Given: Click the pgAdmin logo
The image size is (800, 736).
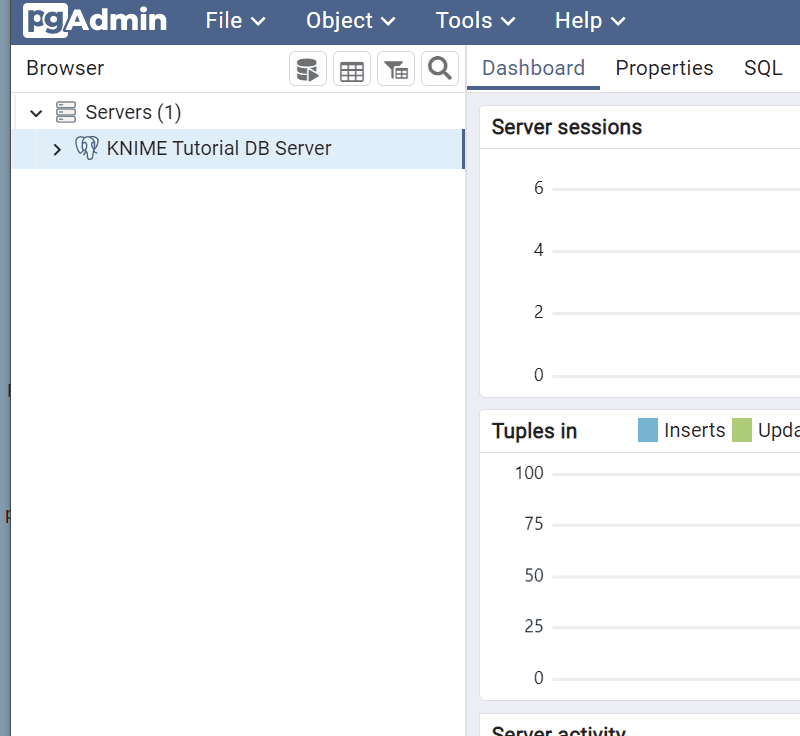Looking at the screenshot, I should click(x=95, y=20).
